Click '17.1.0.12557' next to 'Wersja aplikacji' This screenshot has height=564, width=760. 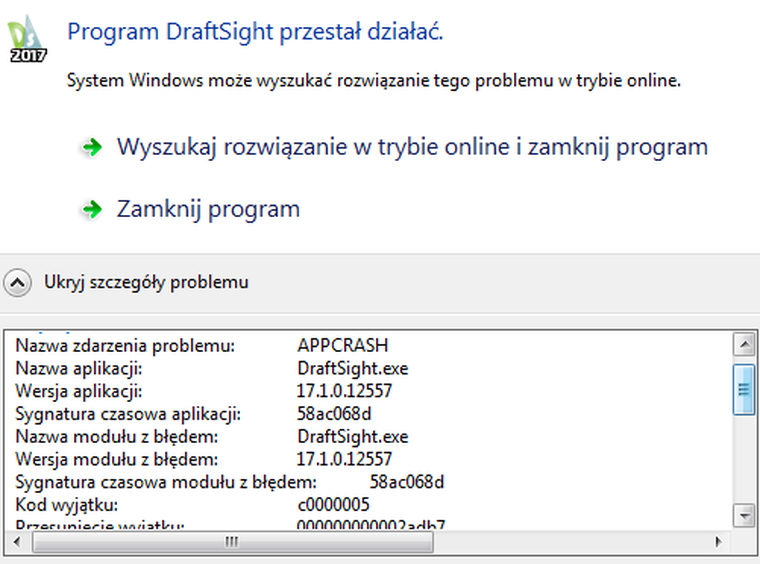coord(344,391)
